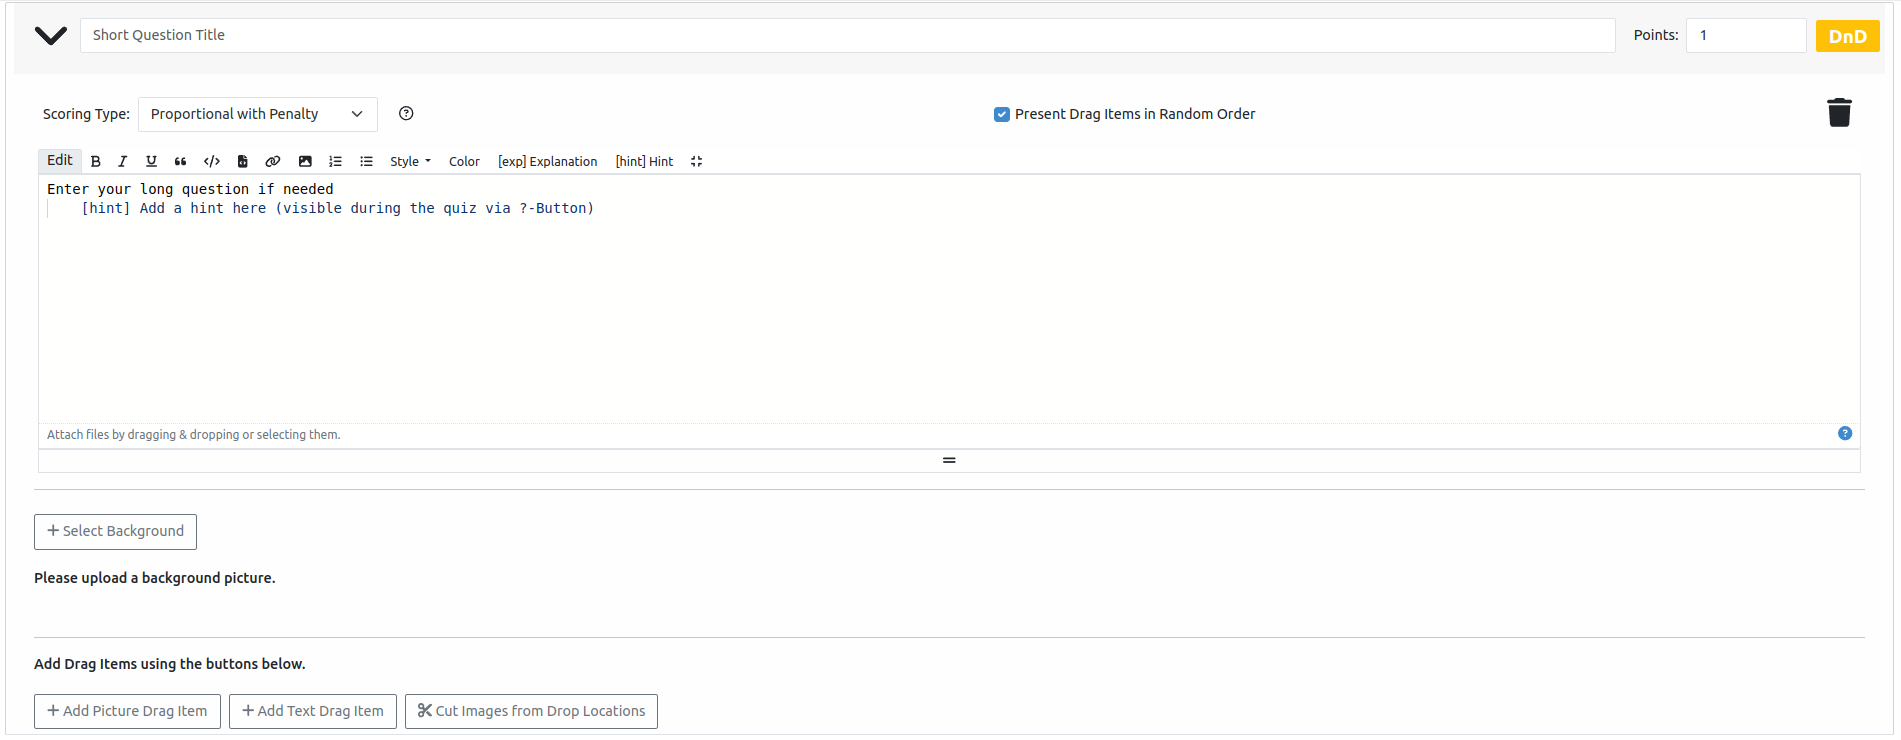This screenshot has height=740, width=1901.
Task: Insert inline code with the code icon
Action: click(x=211, y=161)
